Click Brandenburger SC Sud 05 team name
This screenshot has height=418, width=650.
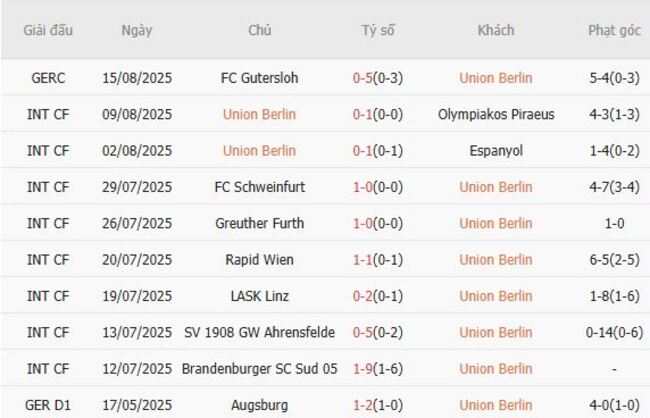coord(259,369)
